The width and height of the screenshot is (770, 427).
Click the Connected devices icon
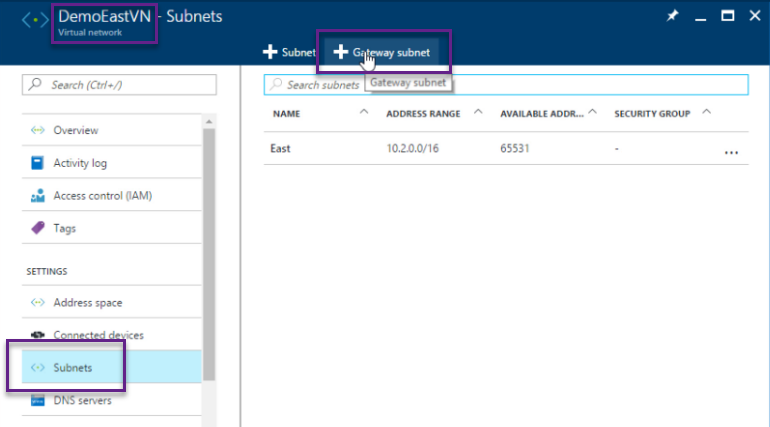click(x=37, y=335)
